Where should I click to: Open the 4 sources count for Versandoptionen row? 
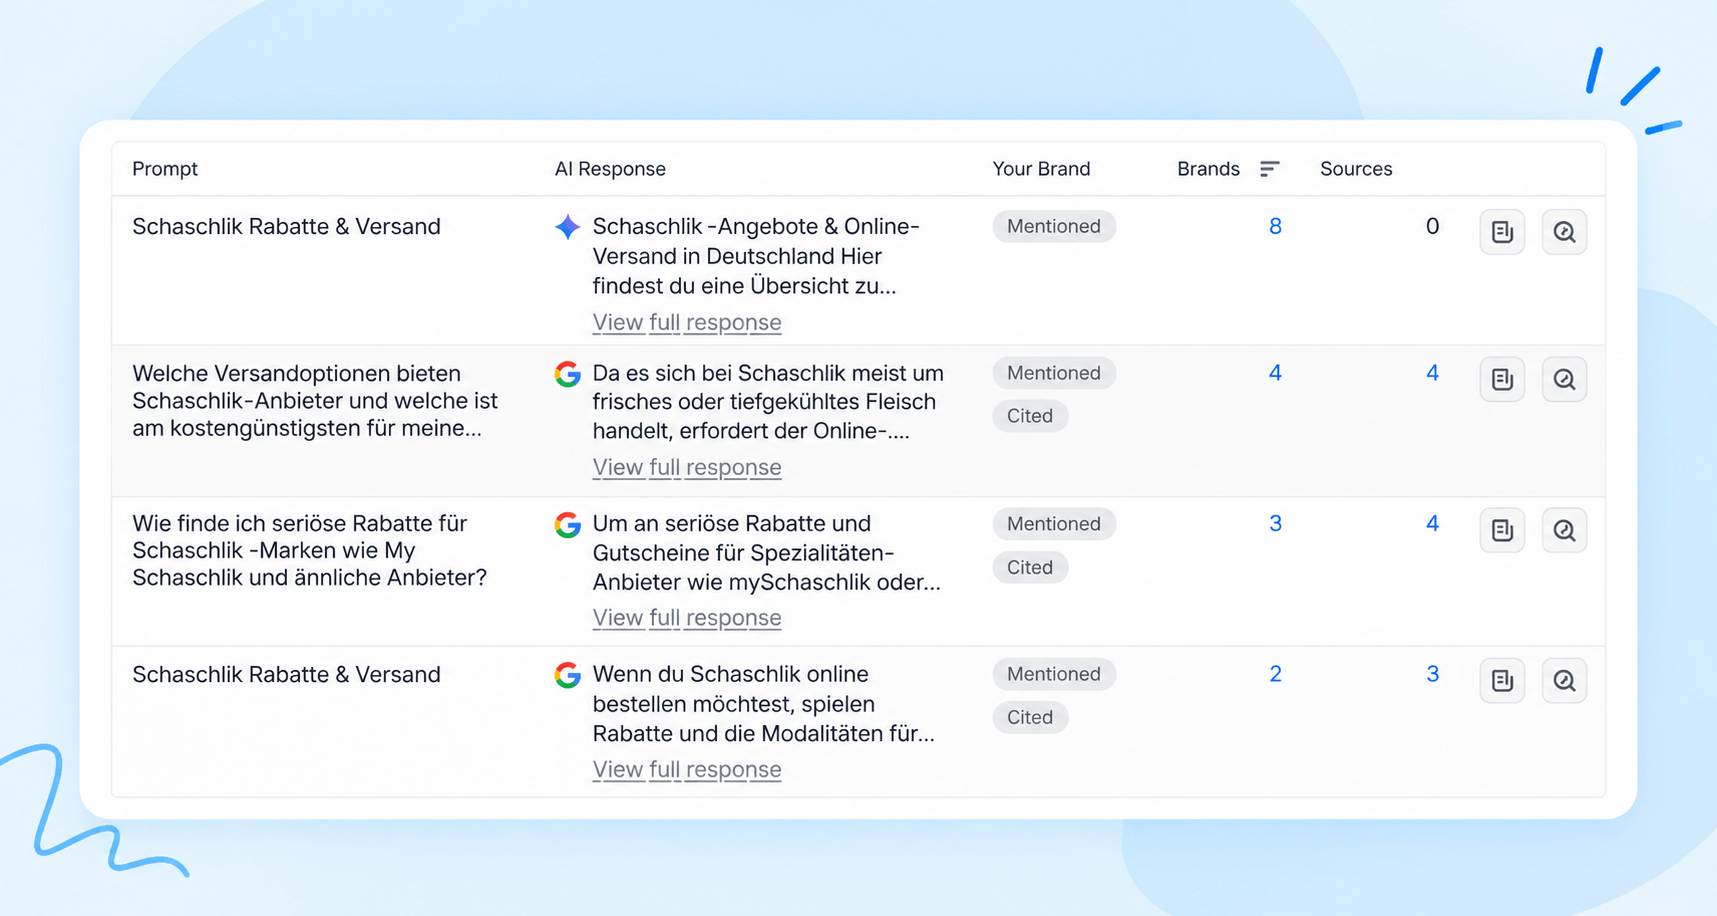coord(1432,373)
